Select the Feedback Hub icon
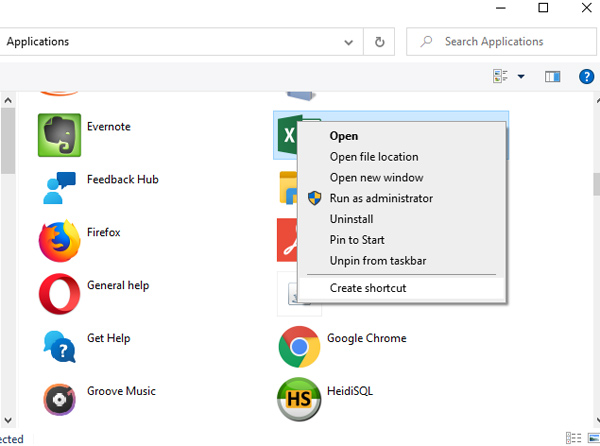 click(x=59, y=188)
